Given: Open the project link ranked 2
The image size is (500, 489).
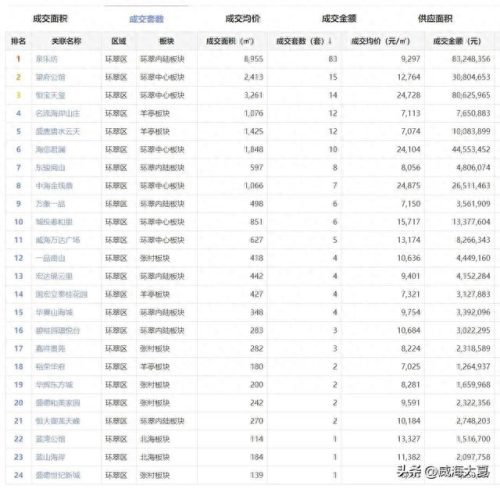Looking at the screenshot, I should pyautogui.click(x=50, y=77).
